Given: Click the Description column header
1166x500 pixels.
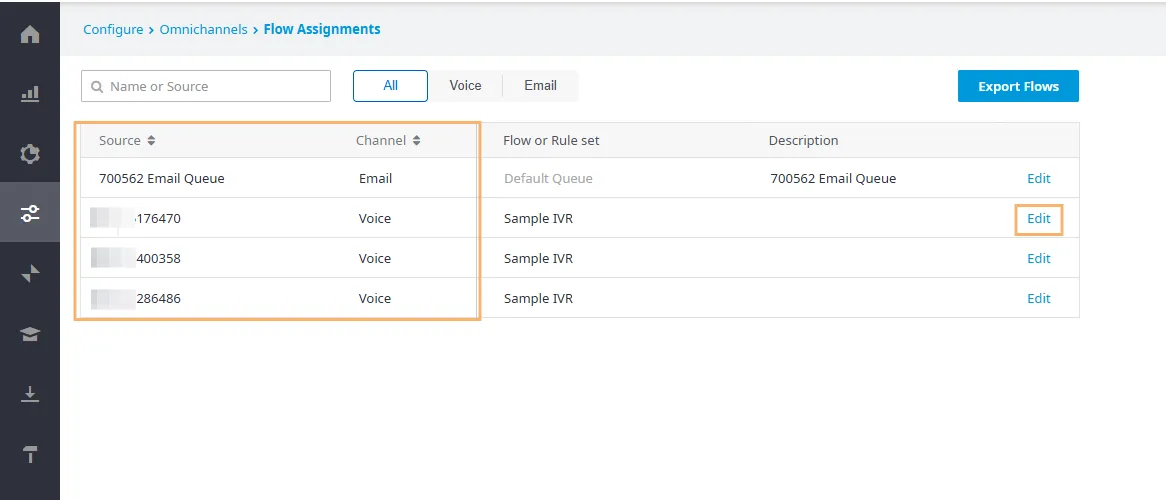Looking at the screenshot, I should [803, 141].
